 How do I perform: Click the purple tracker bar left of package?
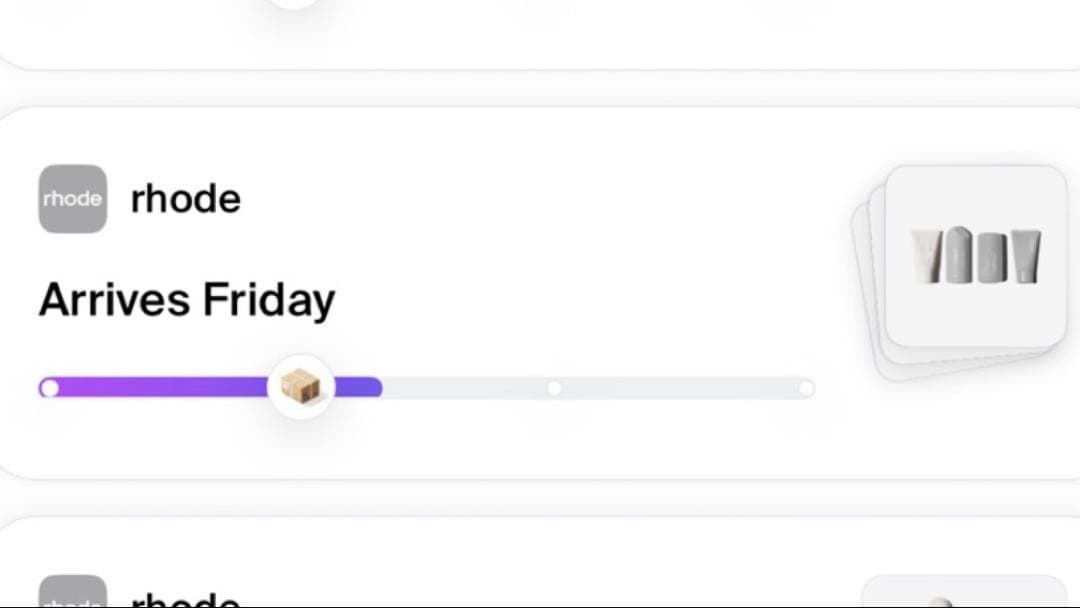160,388
